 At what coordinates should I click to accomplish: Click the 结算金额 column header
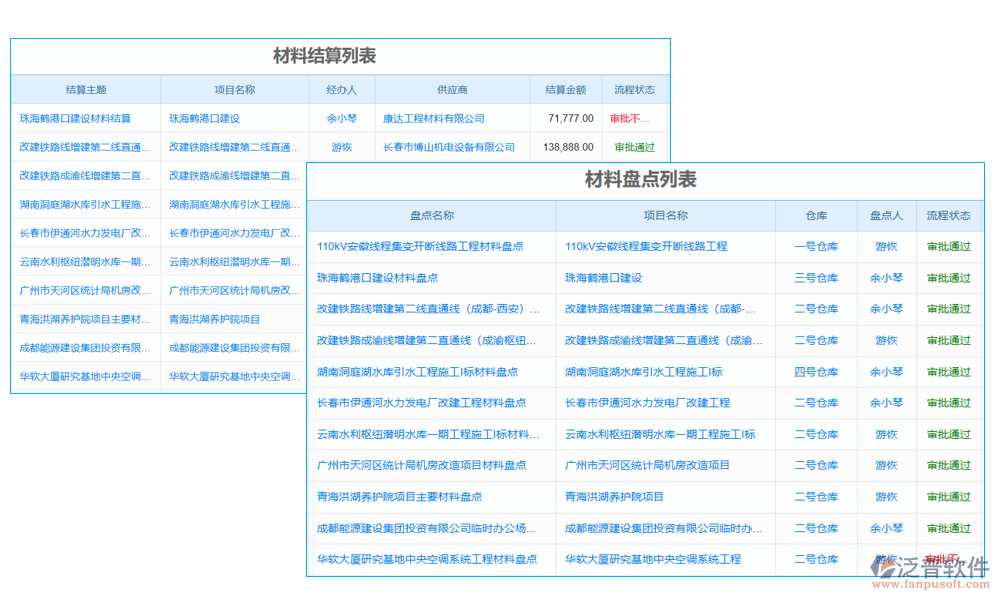click(566, 89)
